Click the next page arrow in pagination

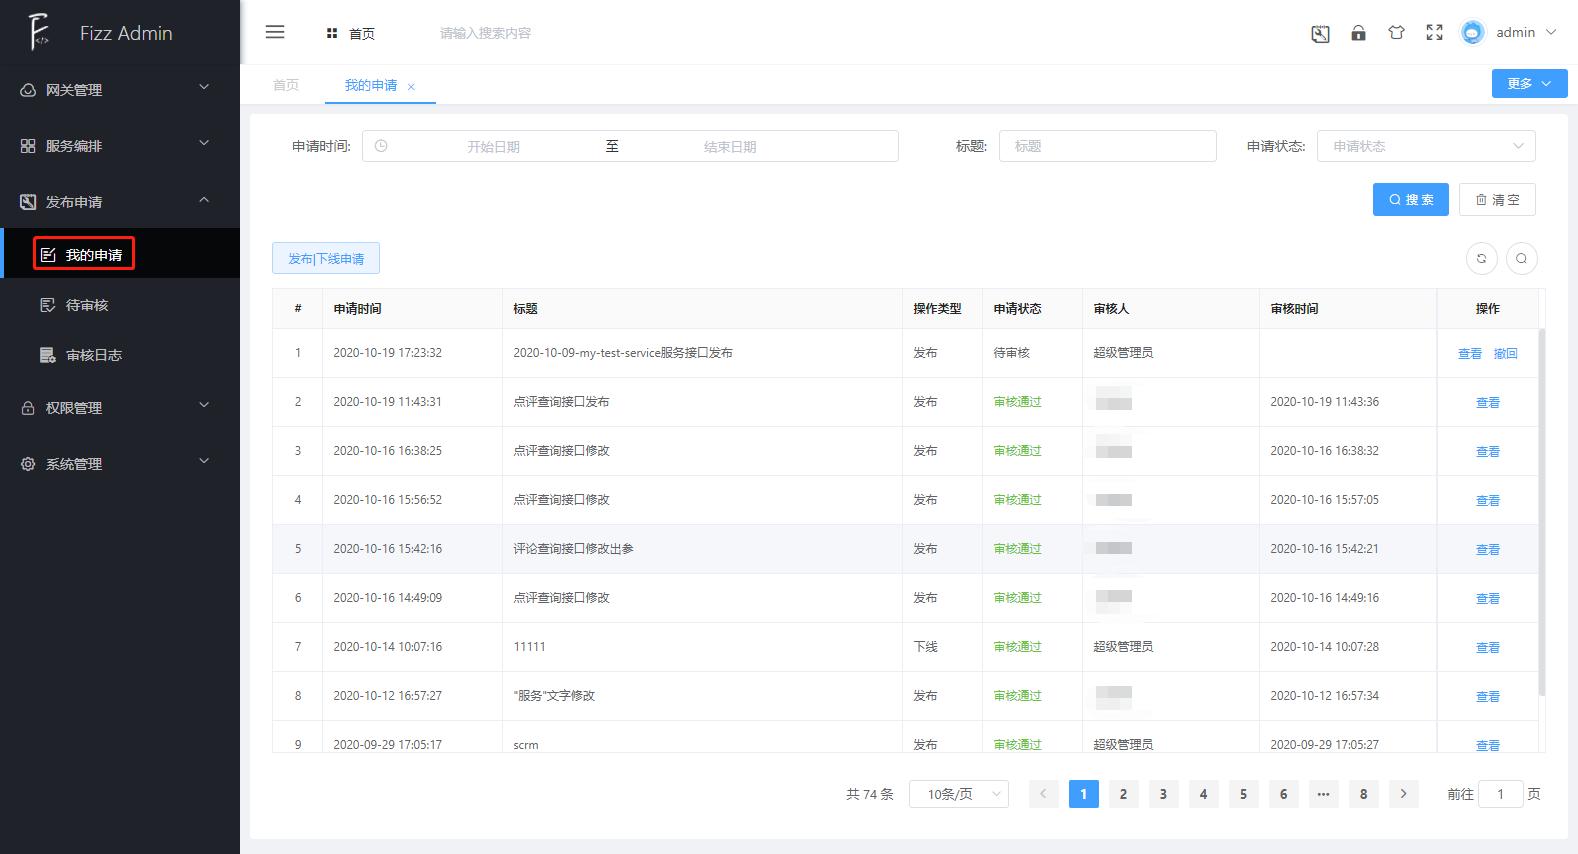pyautogui.click(x=1403, y=794)
